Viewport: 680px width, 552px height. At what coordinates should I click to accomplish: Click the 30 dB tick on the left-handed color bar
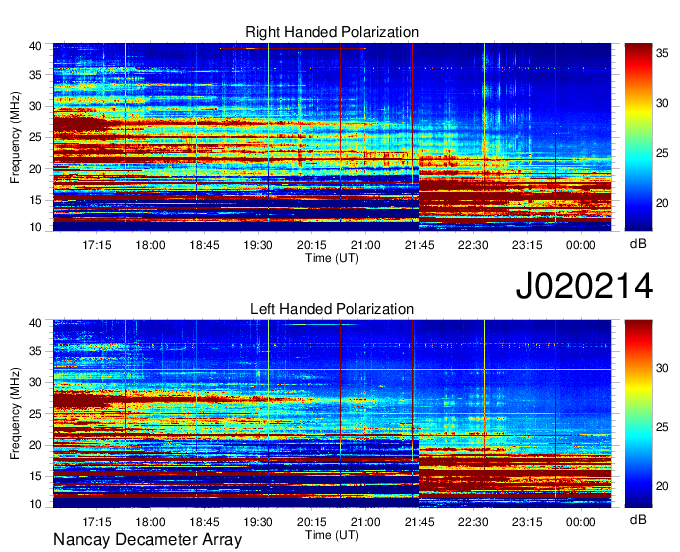pos(662,368)
